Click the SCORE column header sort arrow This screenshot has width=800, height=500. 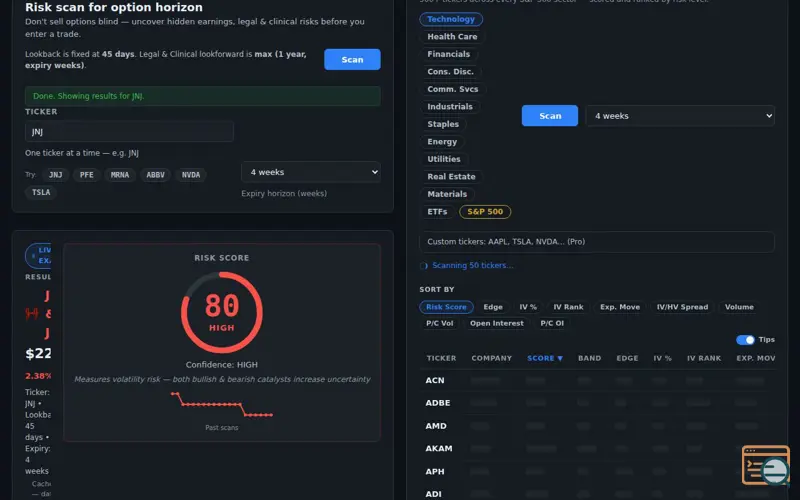(x=560, y=359)
